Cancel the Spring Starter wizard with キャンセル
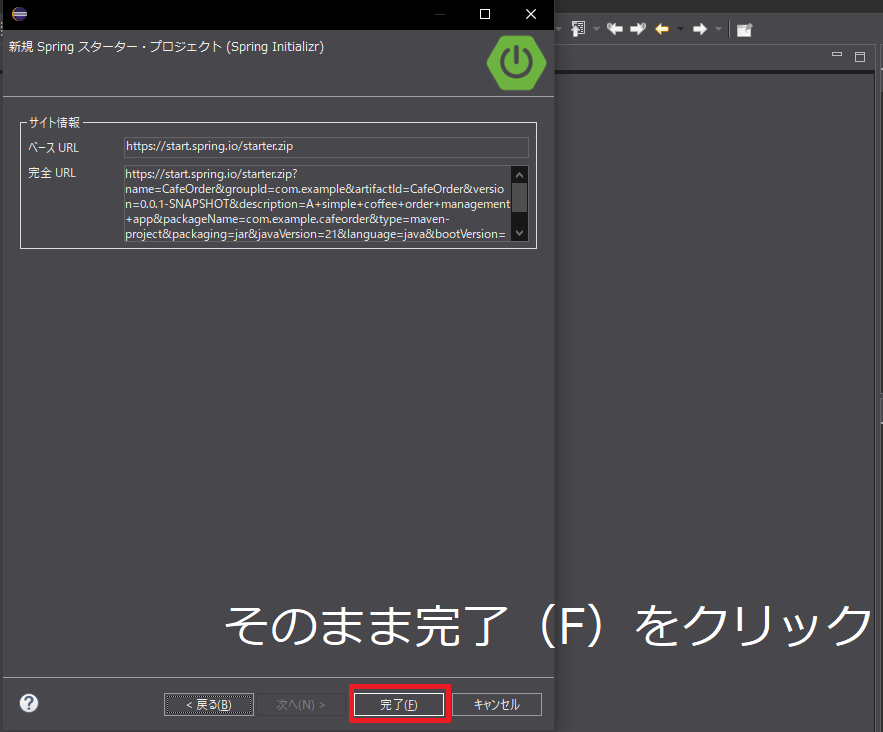The height and width of the screenshot is (732, 883). point(497,704)
